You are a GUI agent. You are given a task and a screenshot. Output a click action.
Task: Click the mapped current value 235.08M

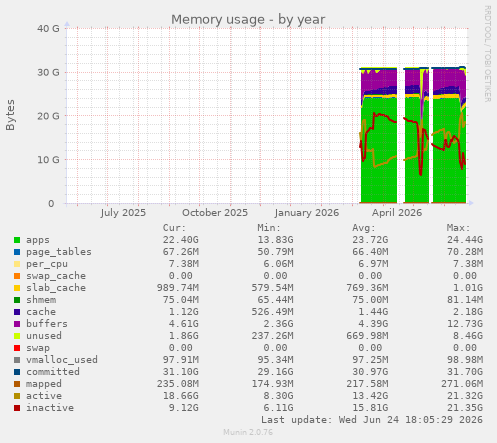tap(178, 384)
